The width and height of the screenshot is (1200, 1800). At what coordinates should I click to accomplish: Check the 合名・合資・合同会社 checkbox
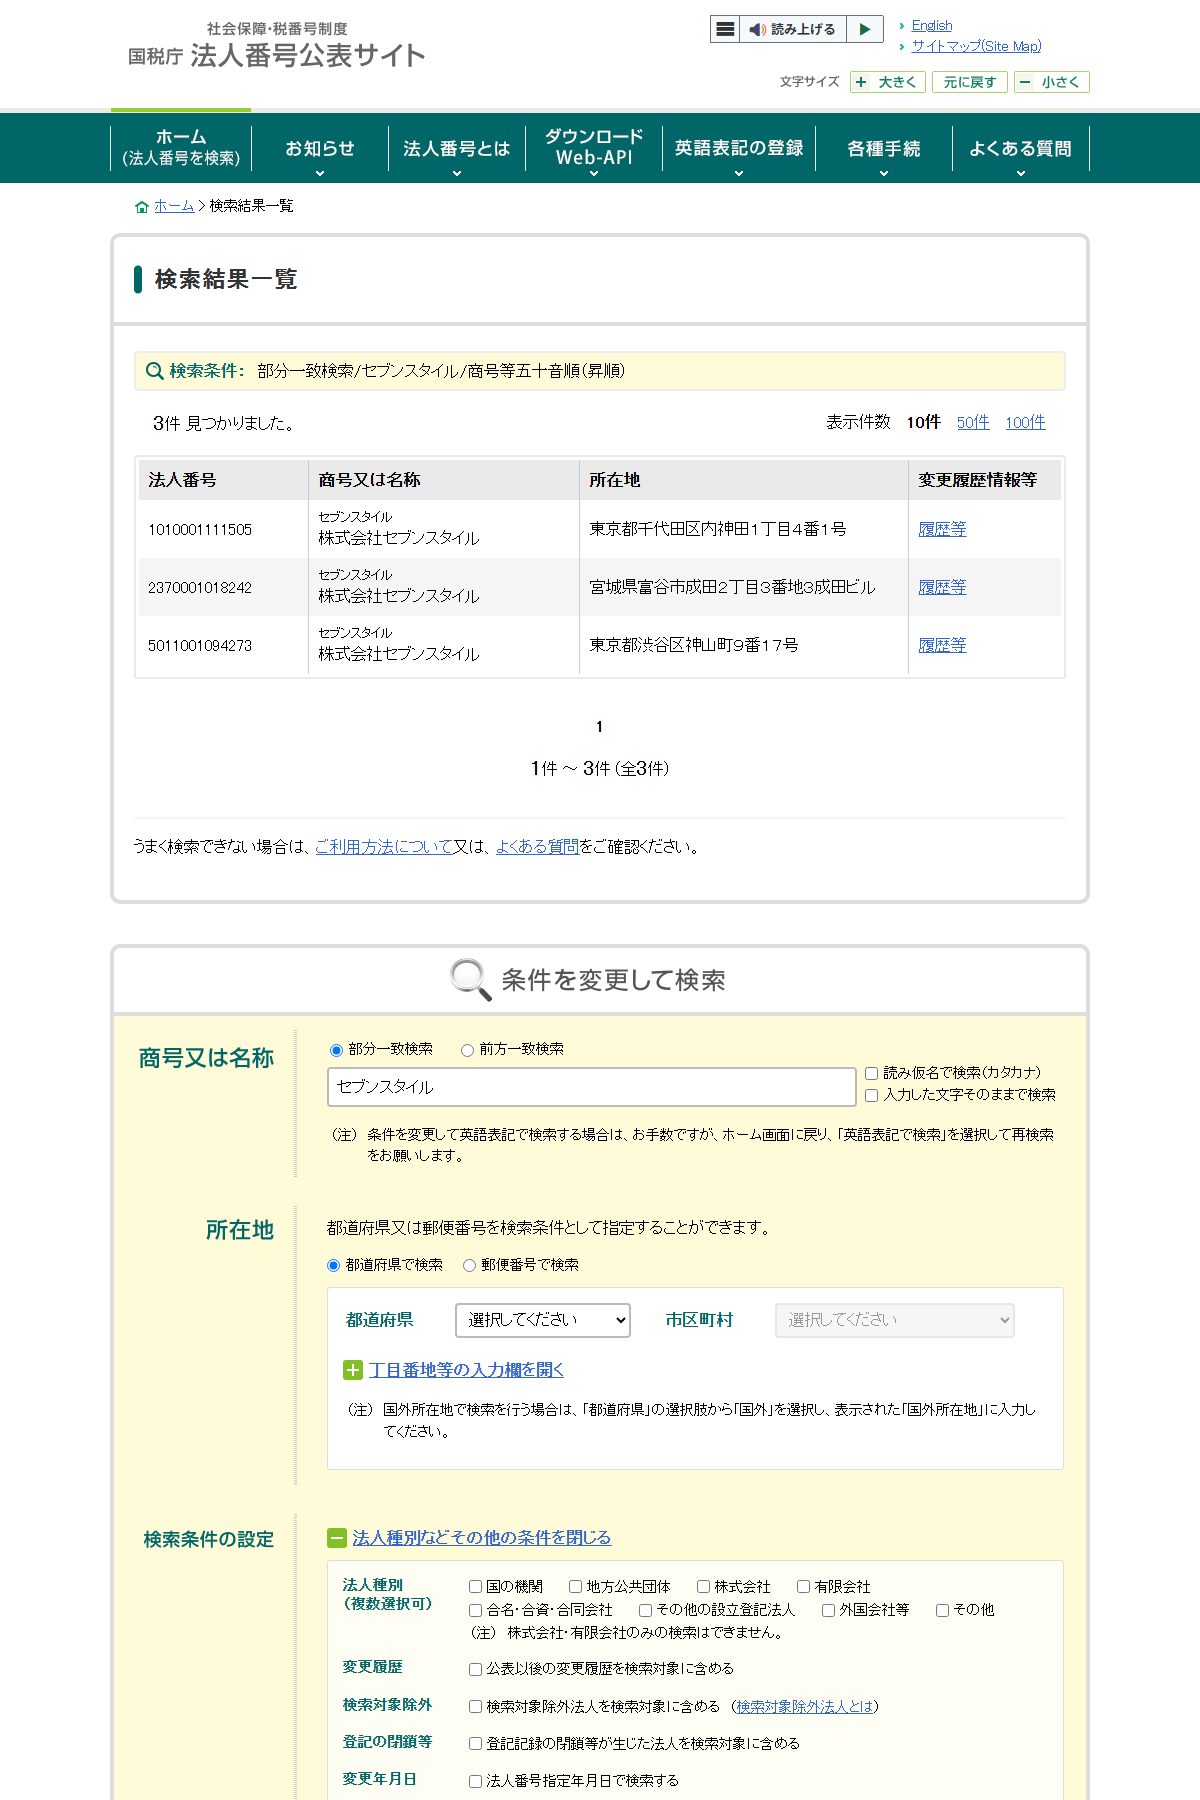point(476,1610)
